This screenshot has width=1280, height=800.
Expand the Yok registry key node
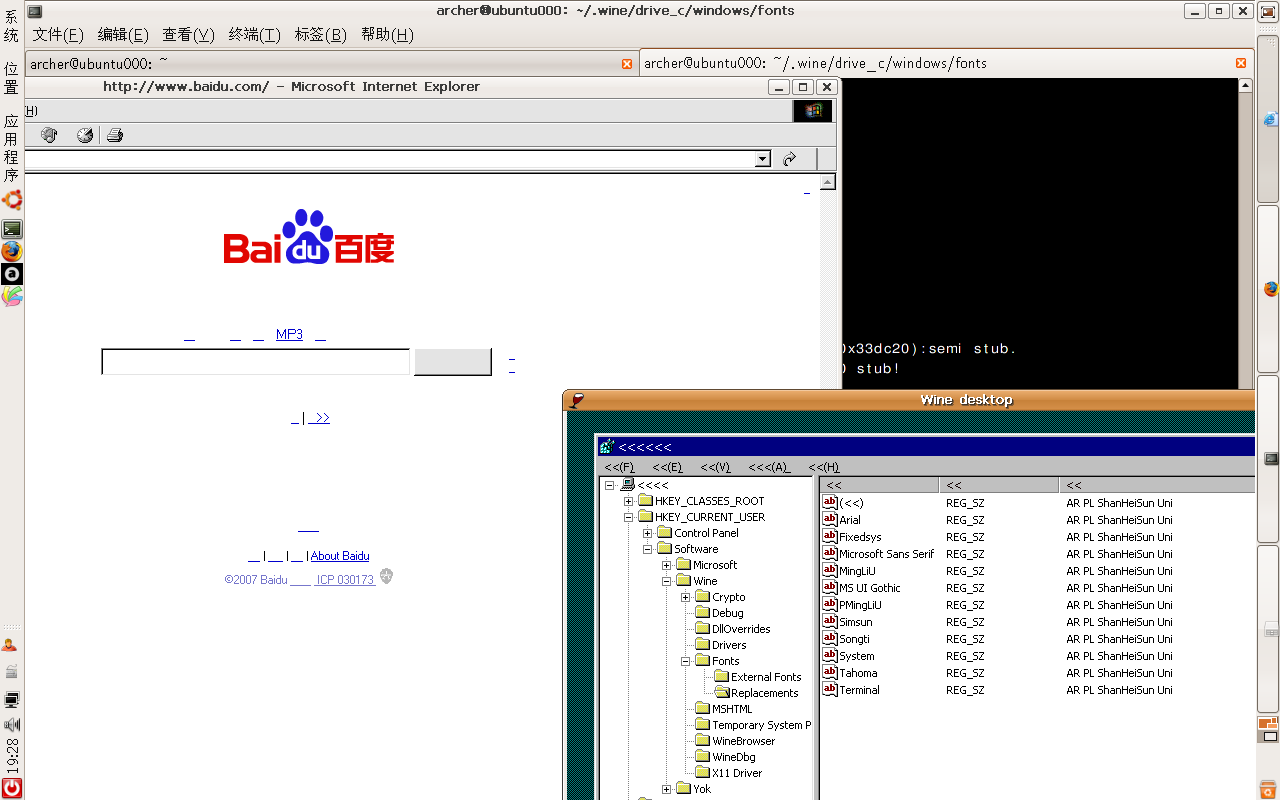(666, 789)
